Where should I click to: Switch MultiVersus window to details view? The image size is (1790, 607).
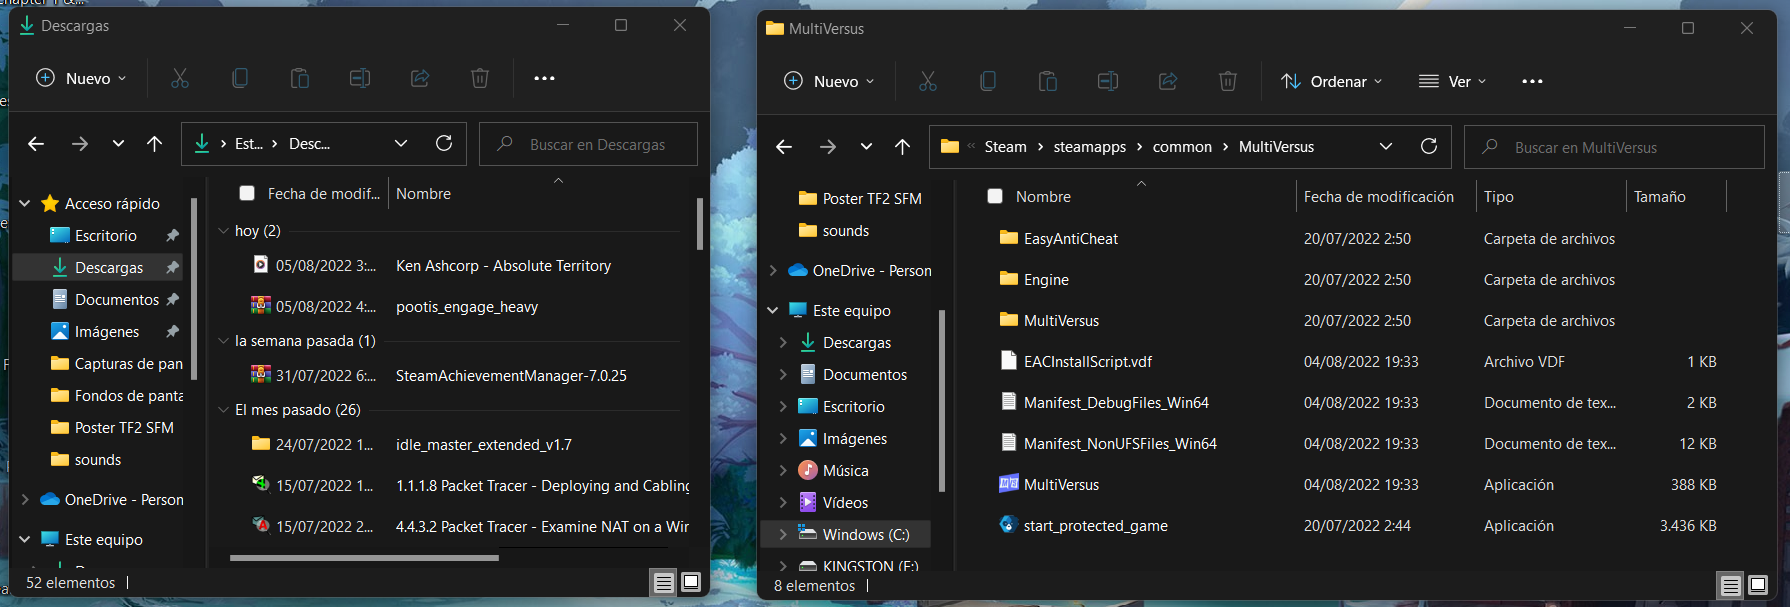1730,586
